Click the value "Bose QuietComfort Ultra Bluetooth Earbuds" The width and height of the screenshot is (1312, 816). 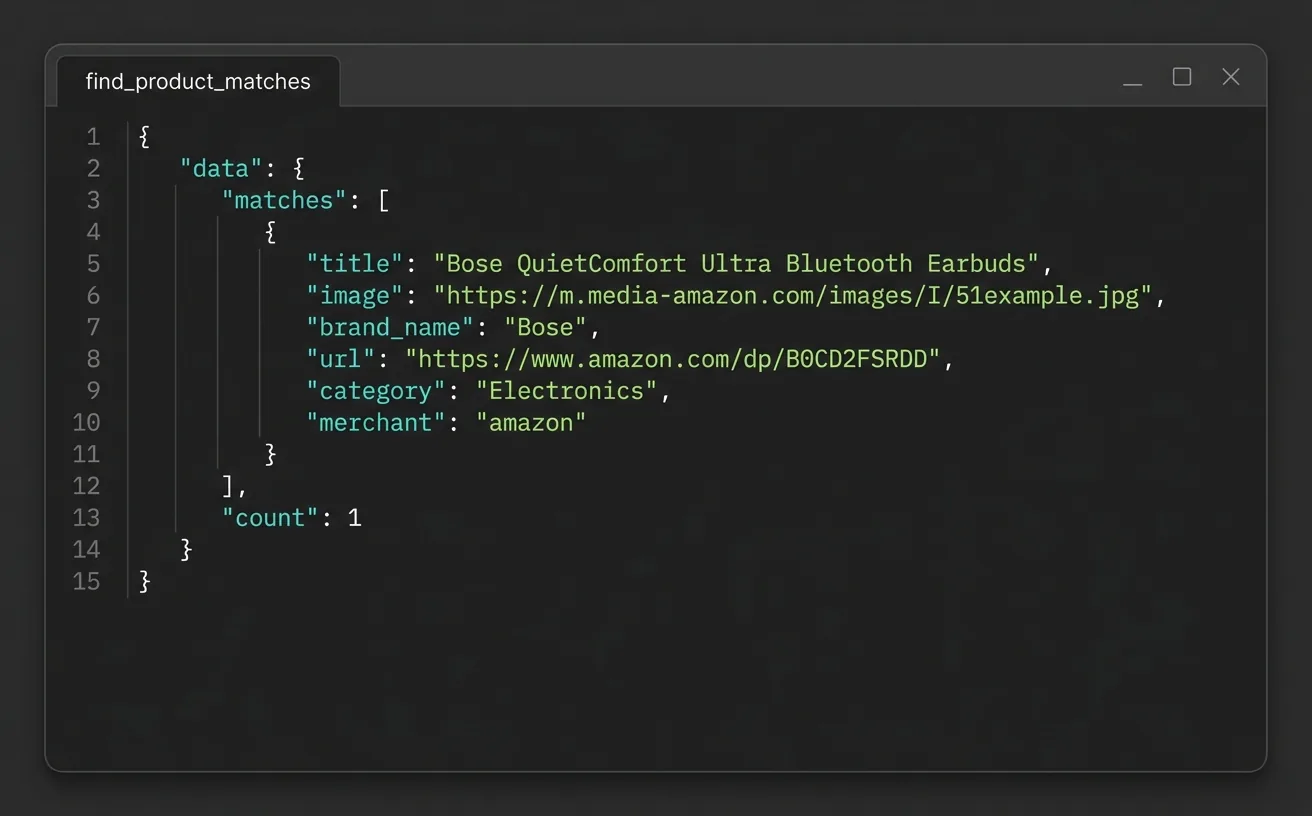[x=736, y=263]
